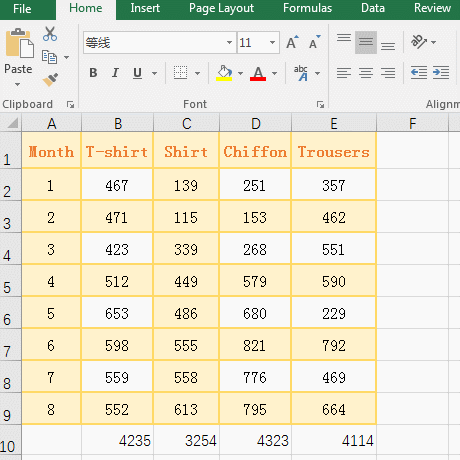Viewport: 460px width, 460px height.
Task: Expand the font color dropdown arrow
Action: 274,73
